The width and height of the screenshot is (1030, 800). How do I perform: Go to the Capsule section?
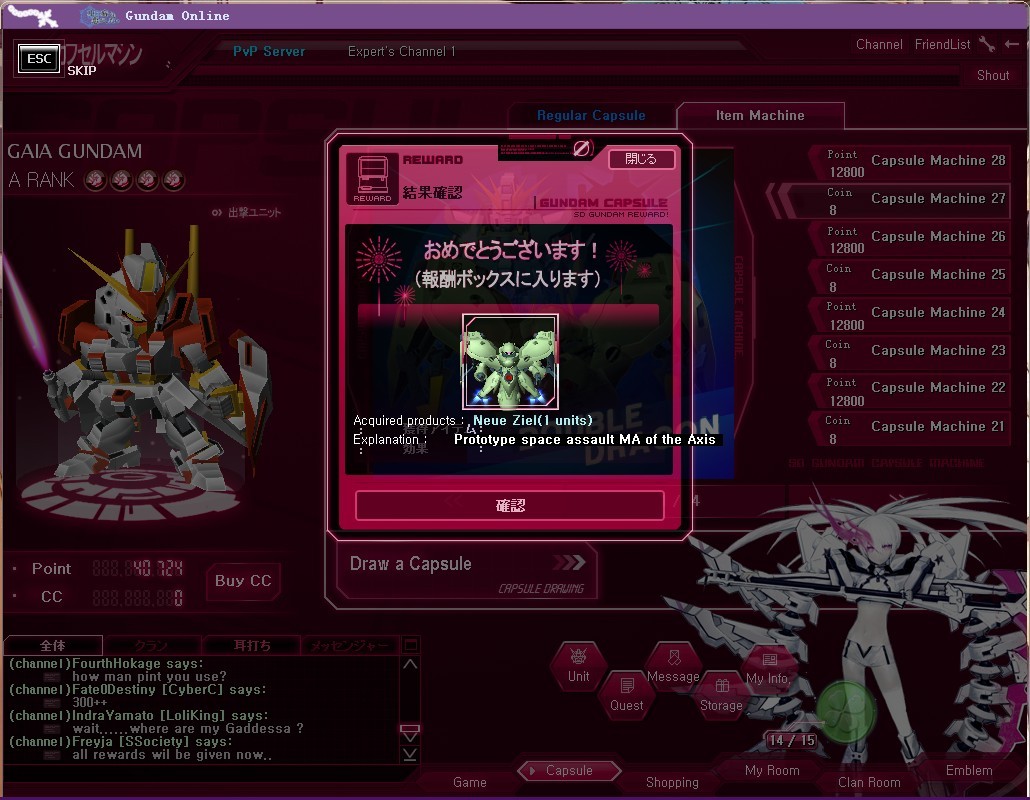tap(569, 770)
